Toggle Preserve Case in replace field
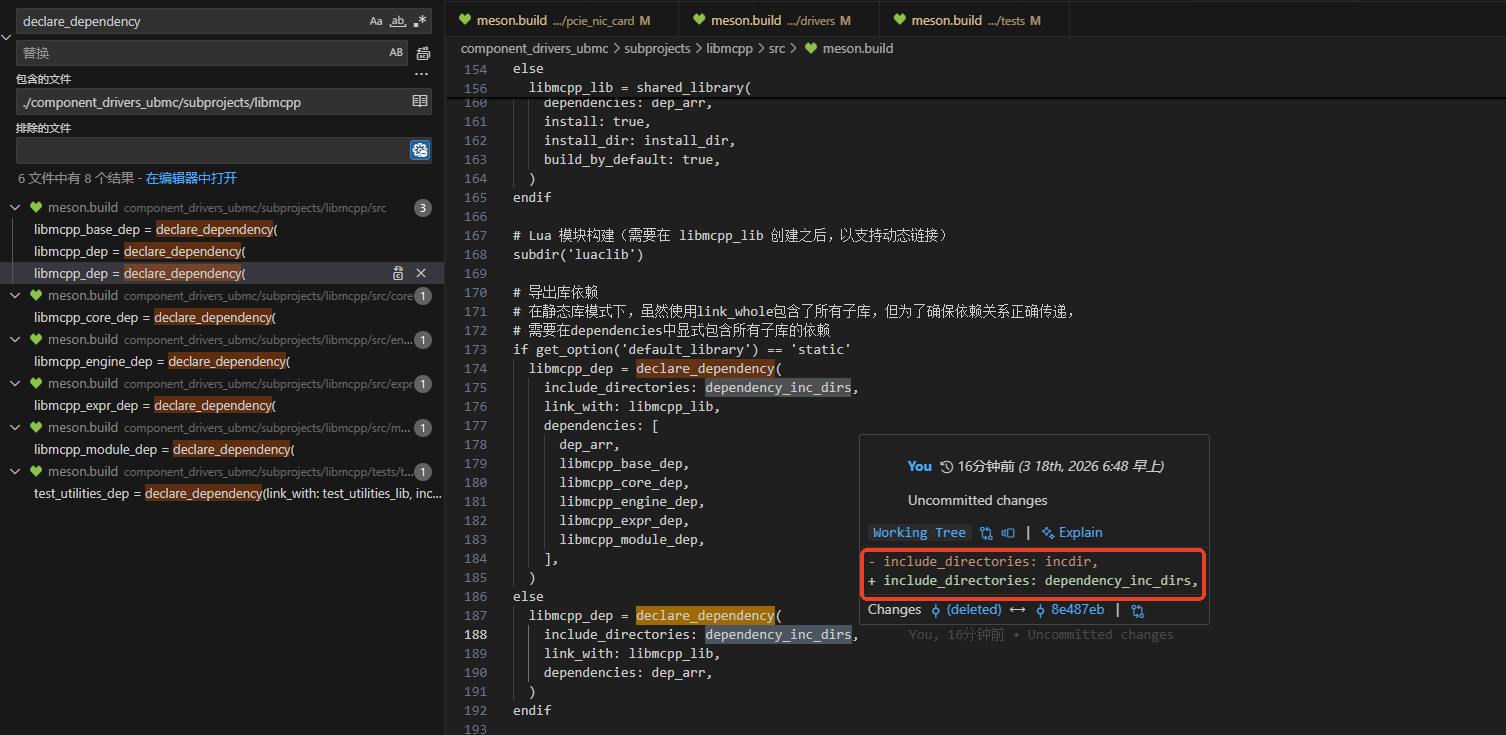The image size is (1506, 735). click(396, 53)
